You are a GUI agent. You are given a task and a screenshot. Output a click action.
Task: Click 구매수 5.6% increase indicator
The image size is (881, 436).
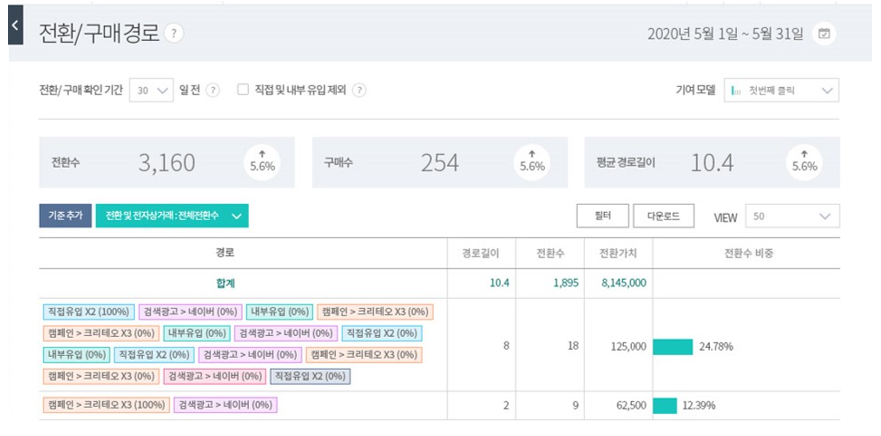pos(532,161)
